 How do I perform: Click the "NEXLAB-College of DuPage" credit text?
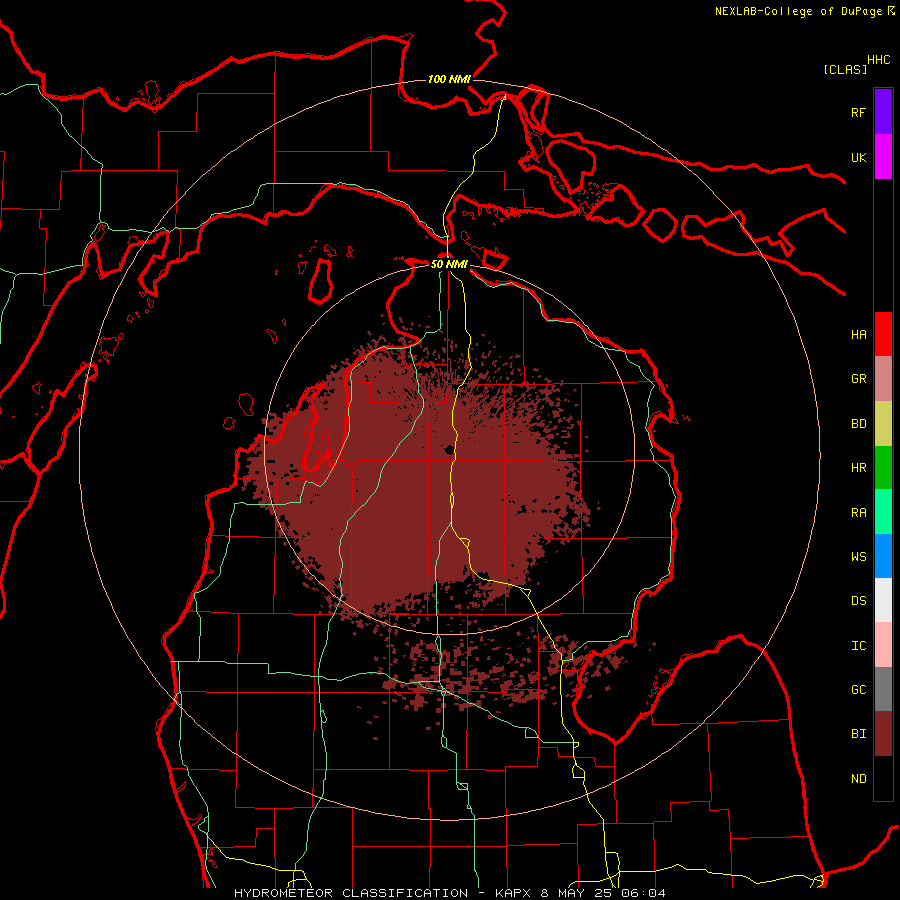[x=798, y=11]
